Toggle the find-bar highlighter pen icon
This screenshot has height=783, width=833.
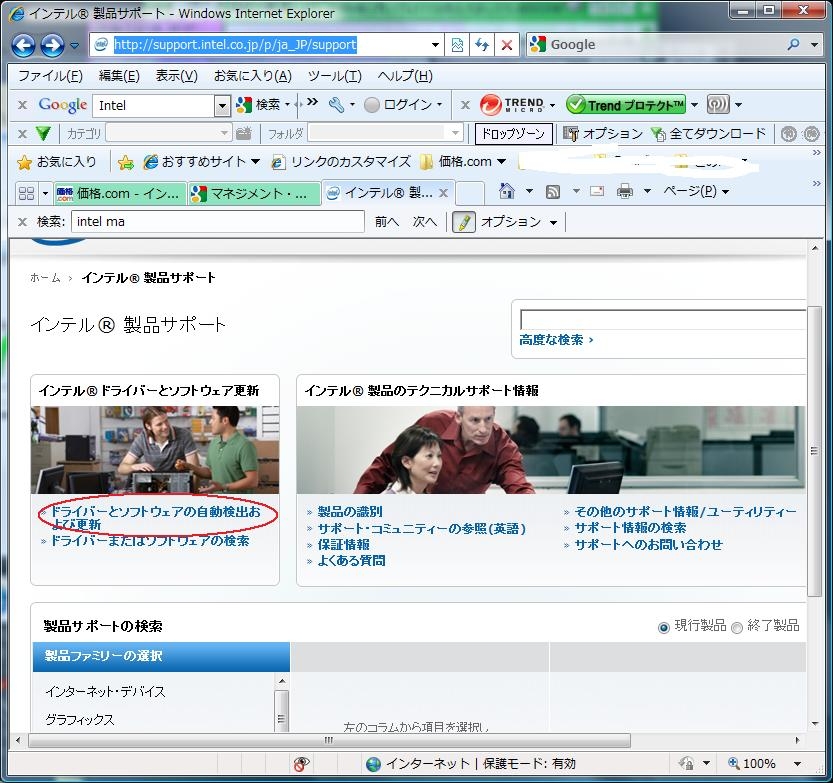(x=463, y=222)
